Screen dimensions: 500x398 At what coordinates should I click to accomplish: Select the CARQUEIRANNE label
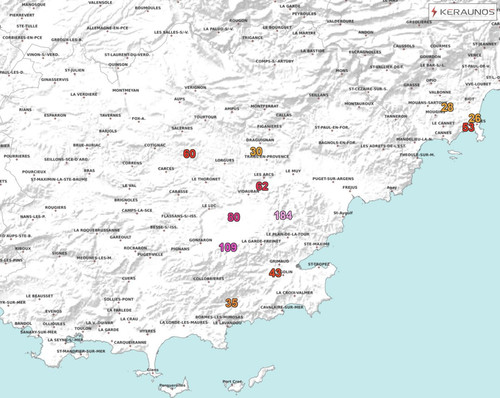coord(130,343)
